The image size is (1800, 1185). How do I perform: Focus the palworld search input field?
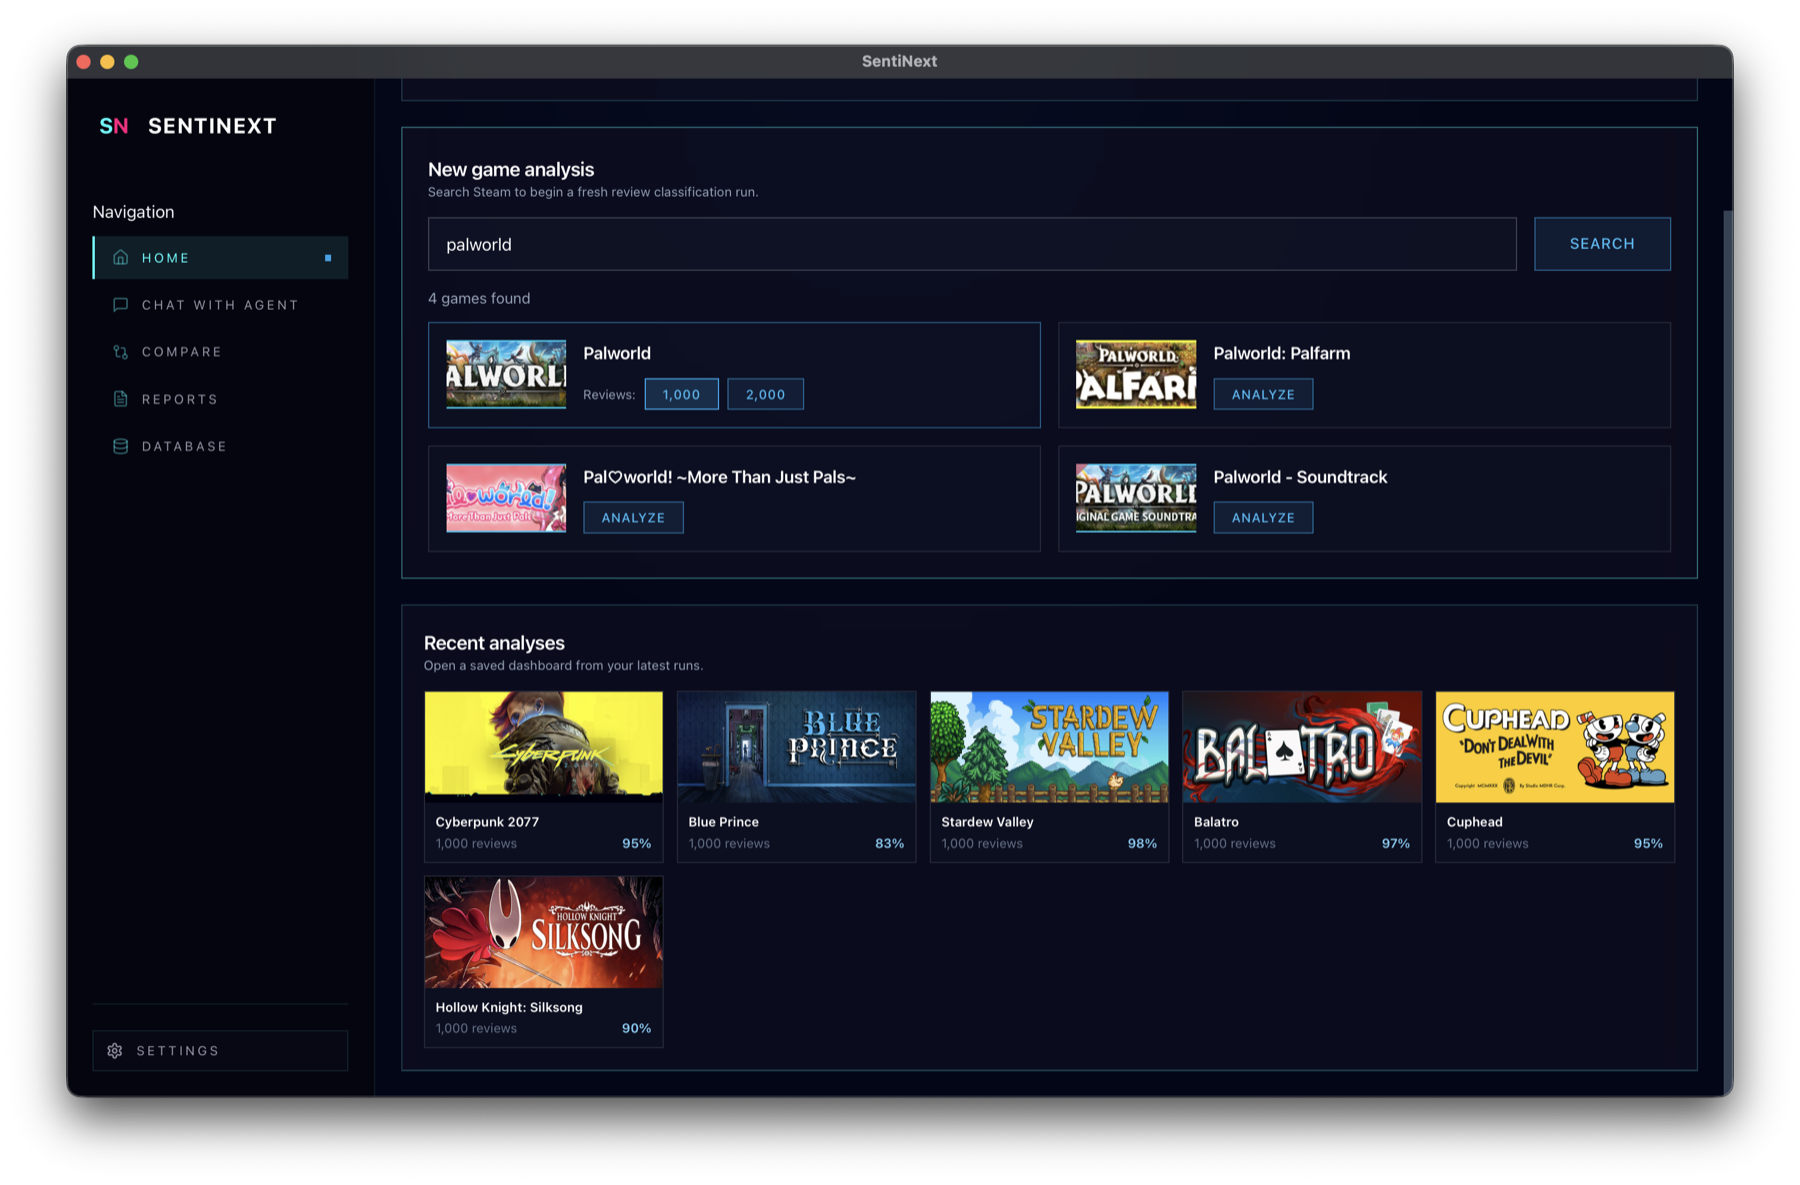point(972,244)
